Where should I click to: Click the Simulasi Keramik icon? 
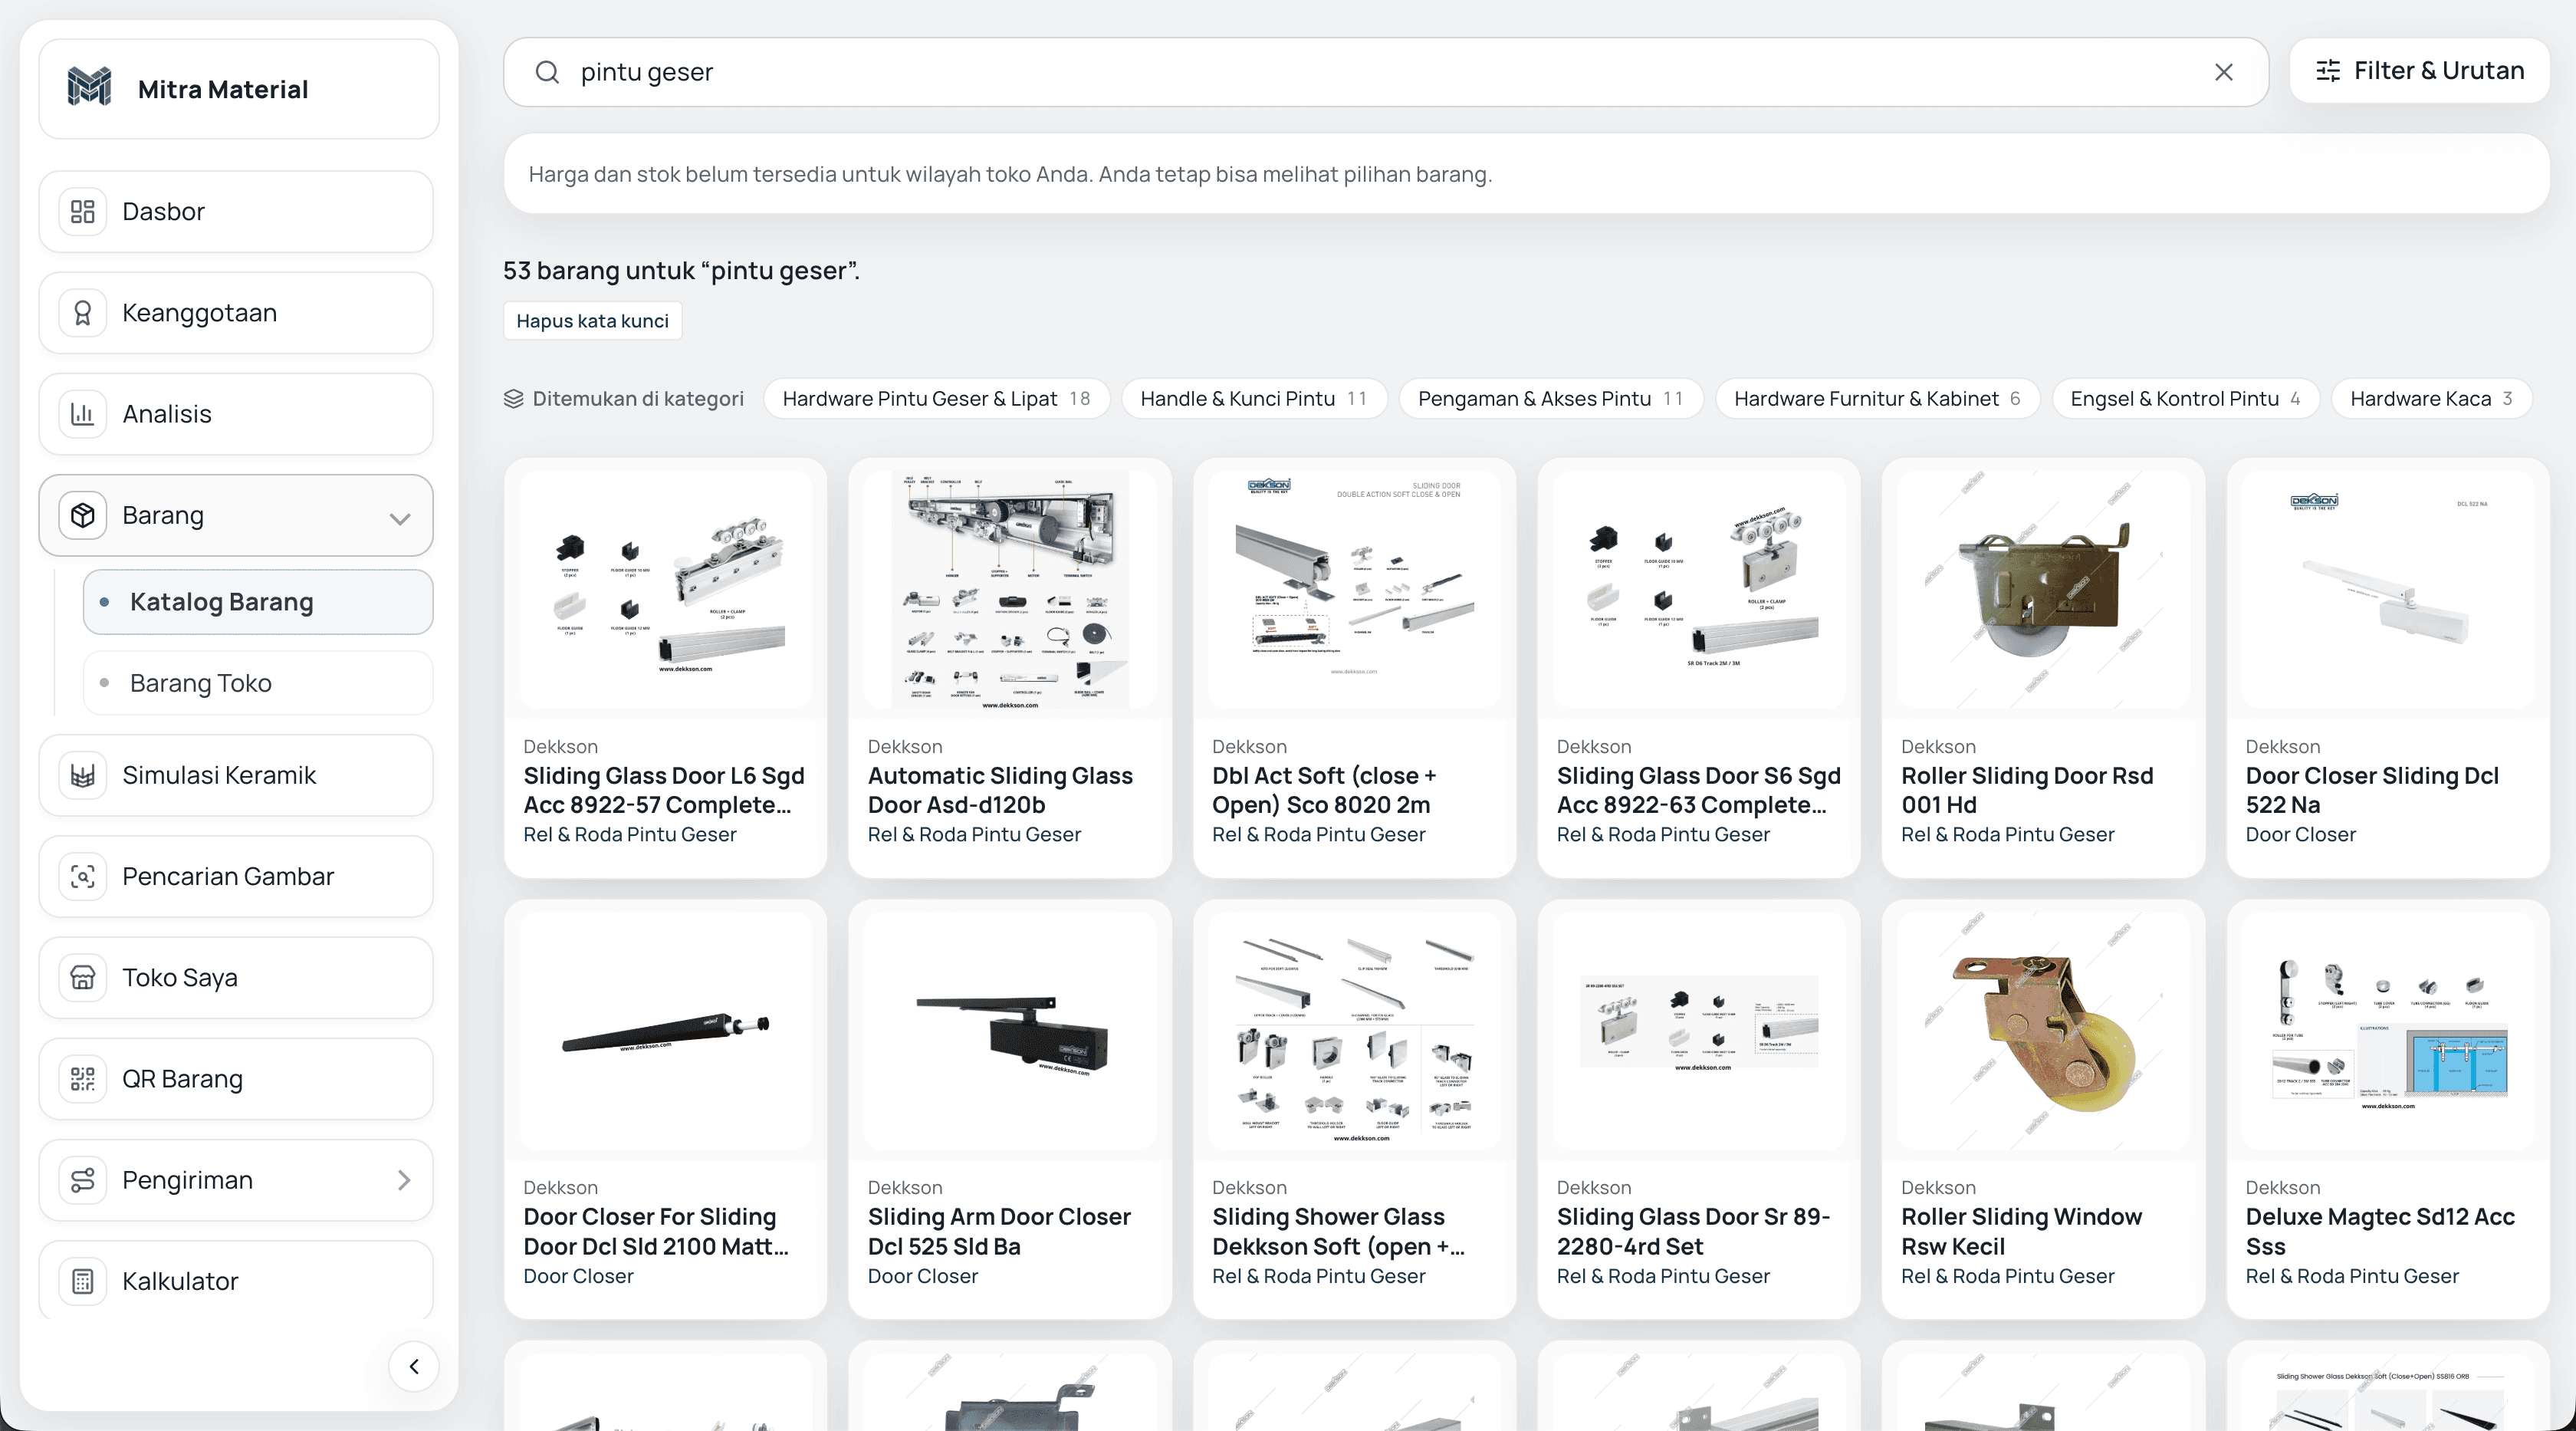[83, 775]
